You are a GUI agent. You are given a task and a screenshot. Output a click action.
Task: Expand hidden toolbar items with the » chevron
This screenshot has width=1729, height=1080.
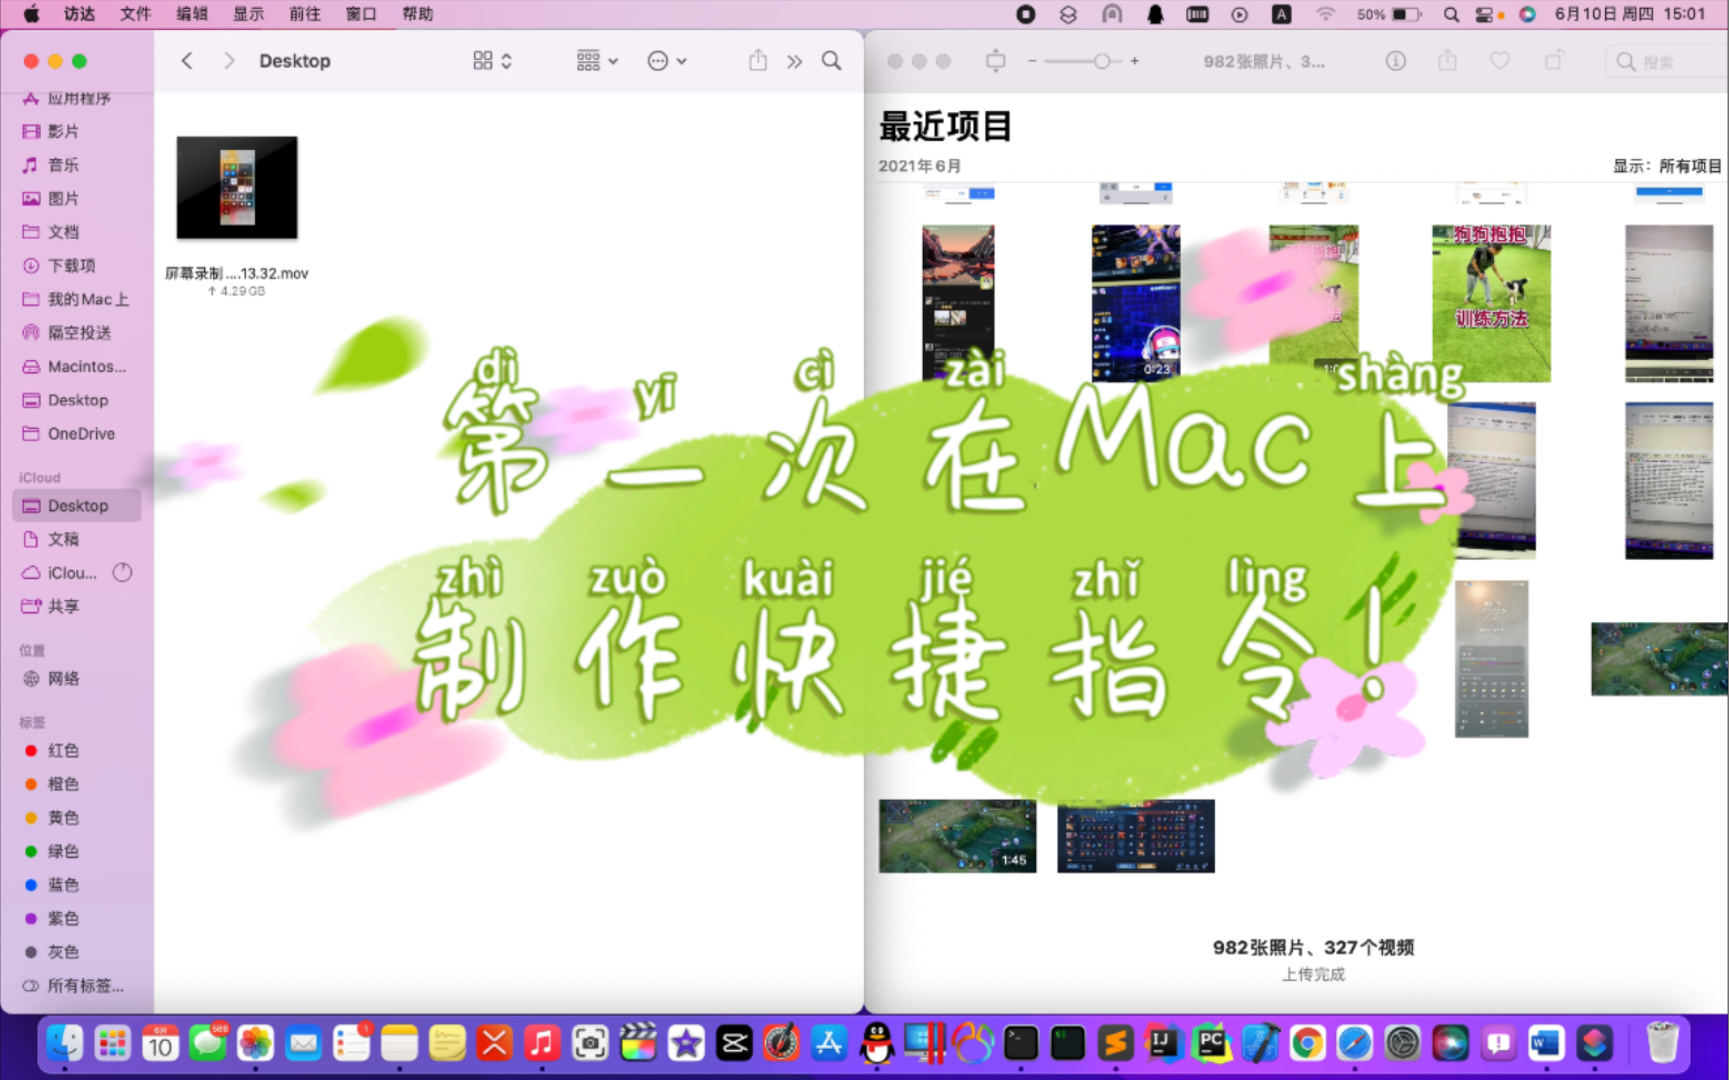coord(794,60)
